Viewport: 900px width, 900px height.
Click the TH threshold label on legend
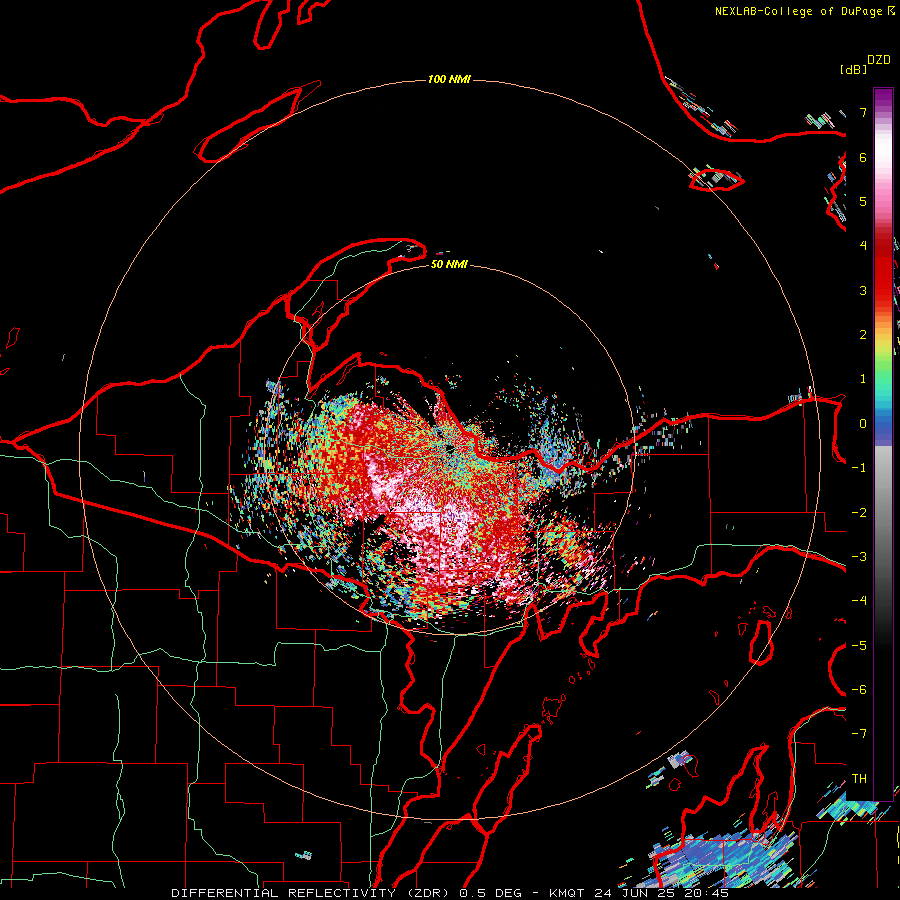[x=859, y=779]
